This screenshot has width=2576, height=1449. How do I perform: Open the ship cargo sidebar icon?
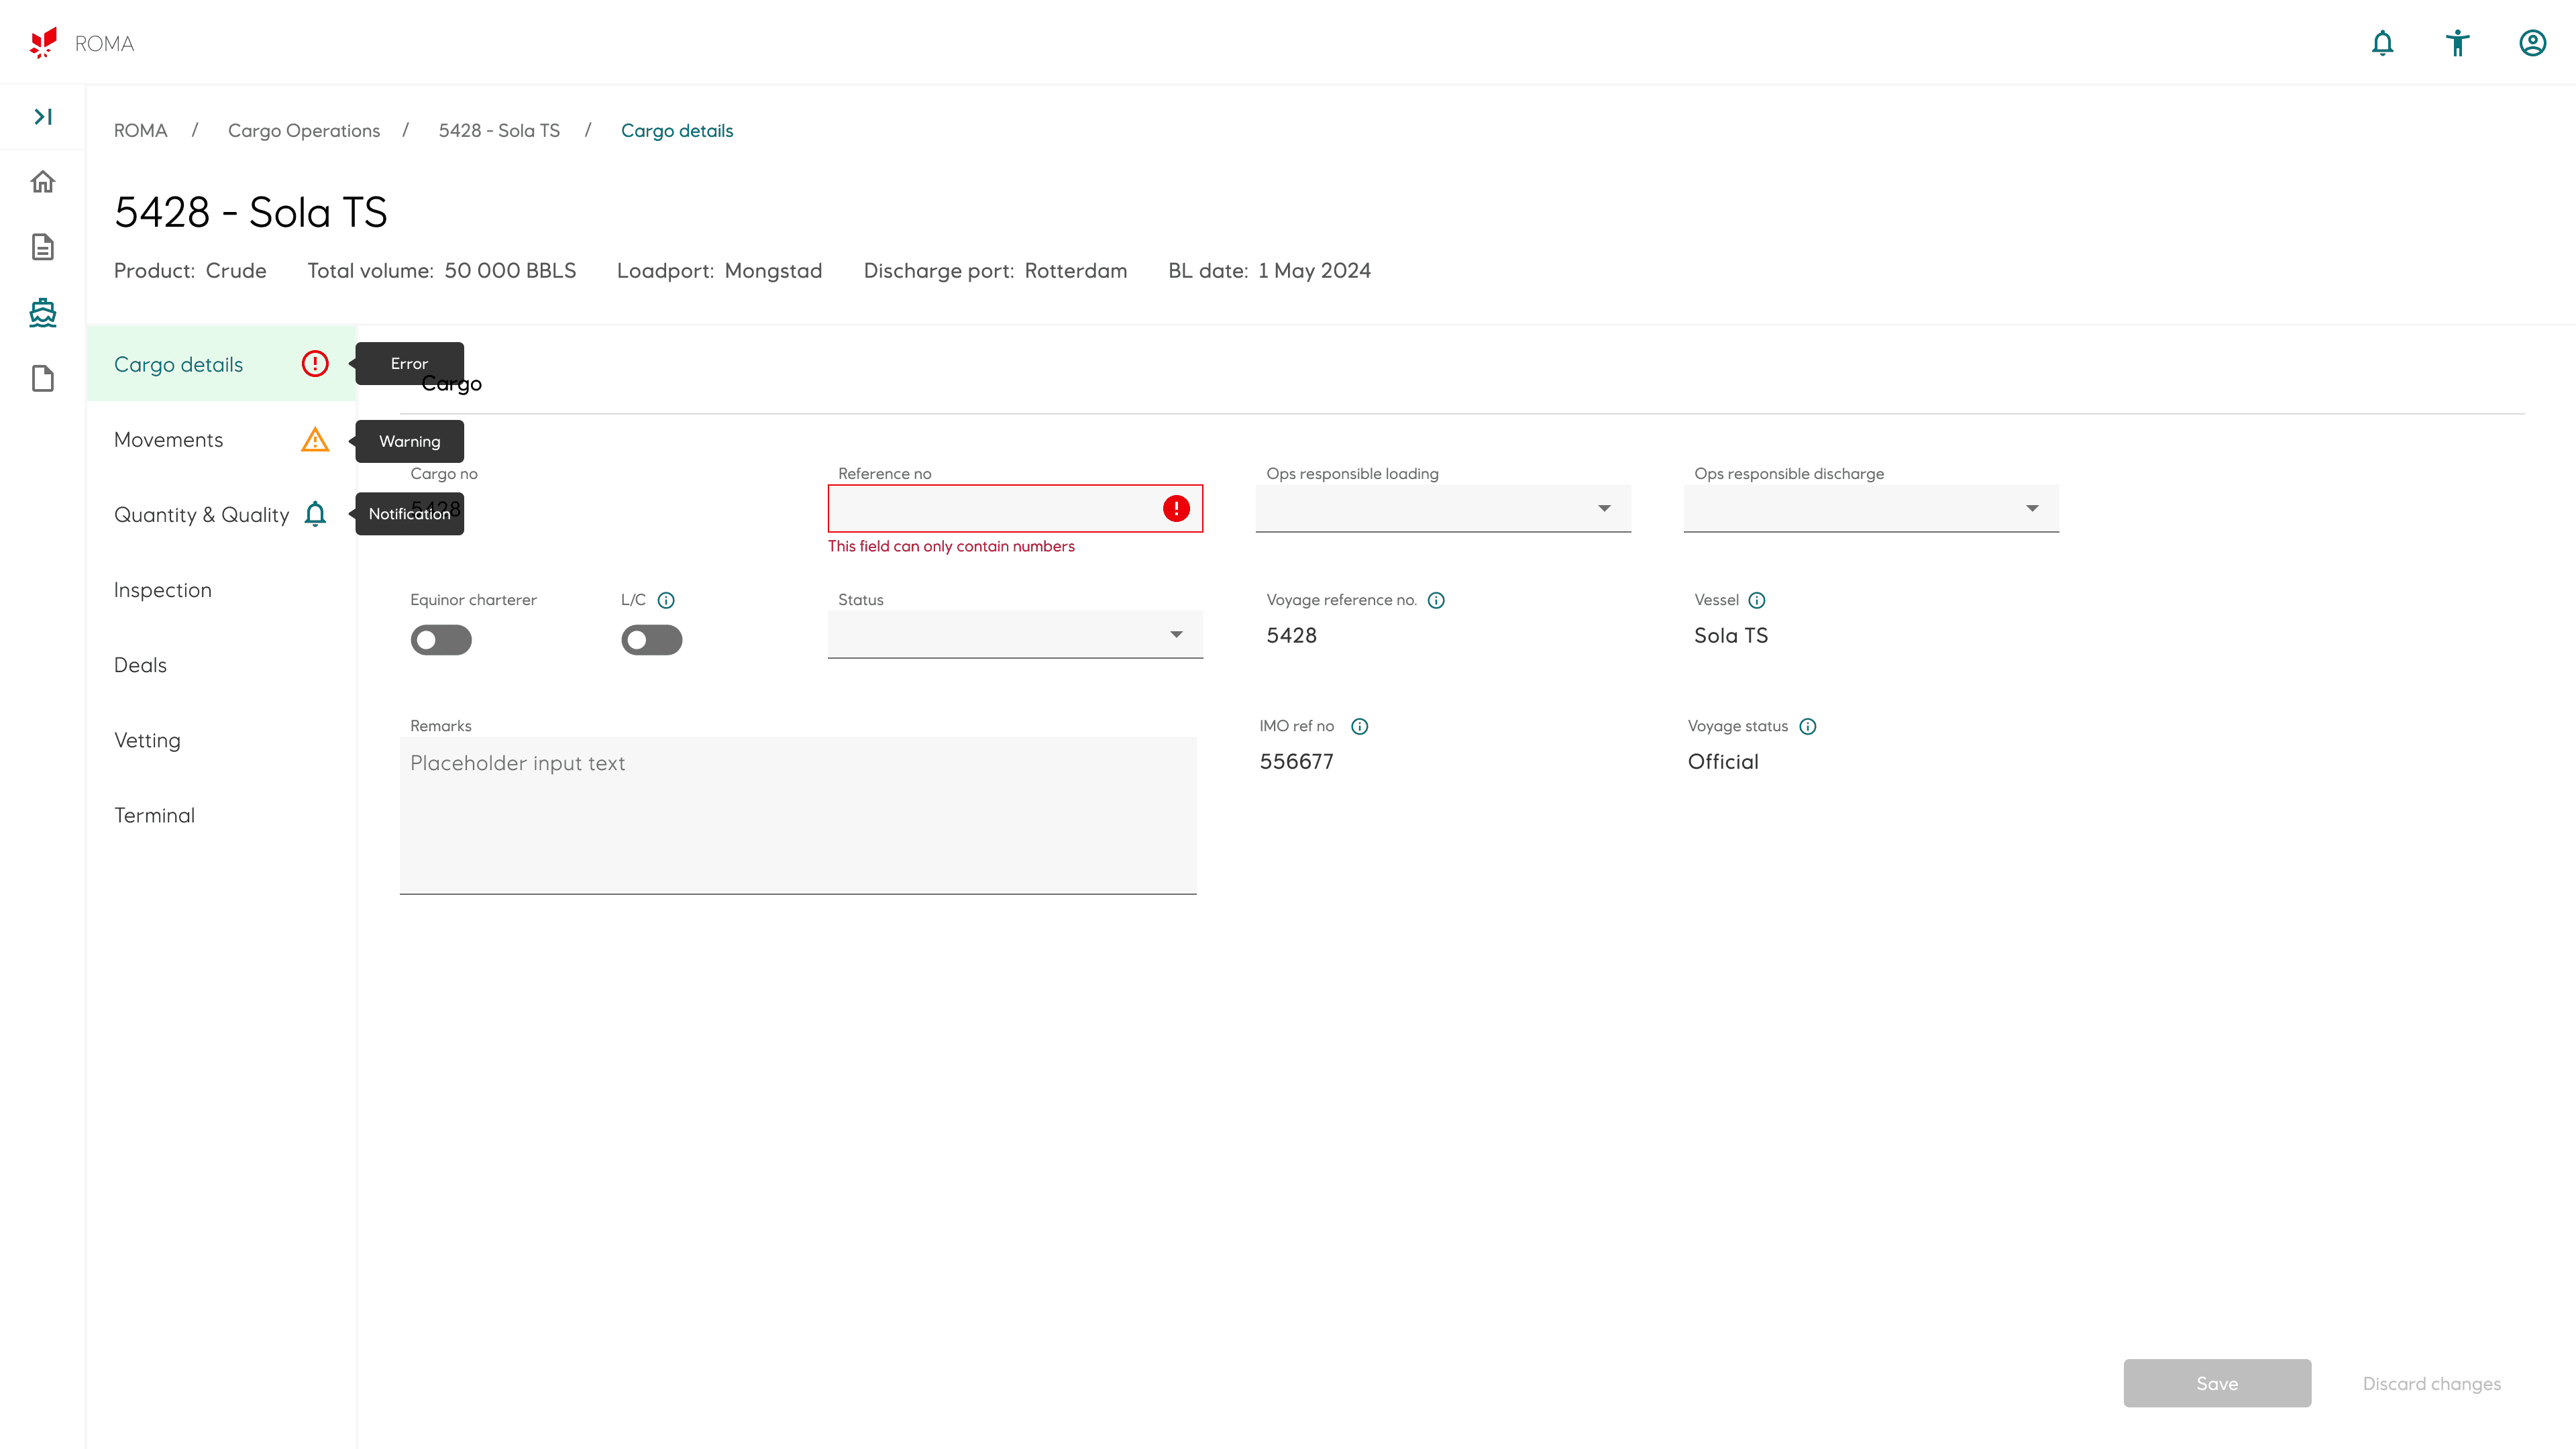43,313
